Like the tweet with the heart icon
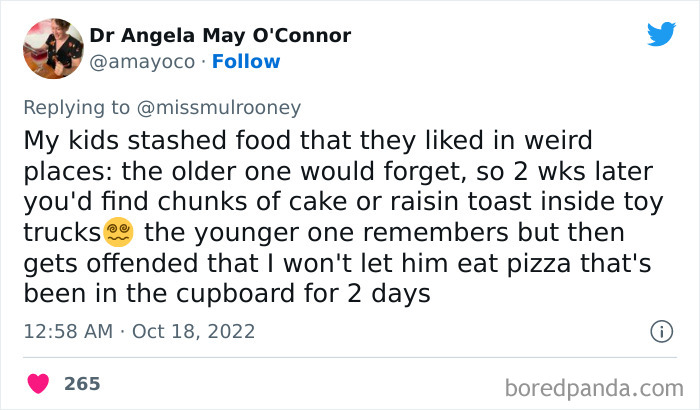Screen dimensions: 700x410 click(x=37, y=384)
